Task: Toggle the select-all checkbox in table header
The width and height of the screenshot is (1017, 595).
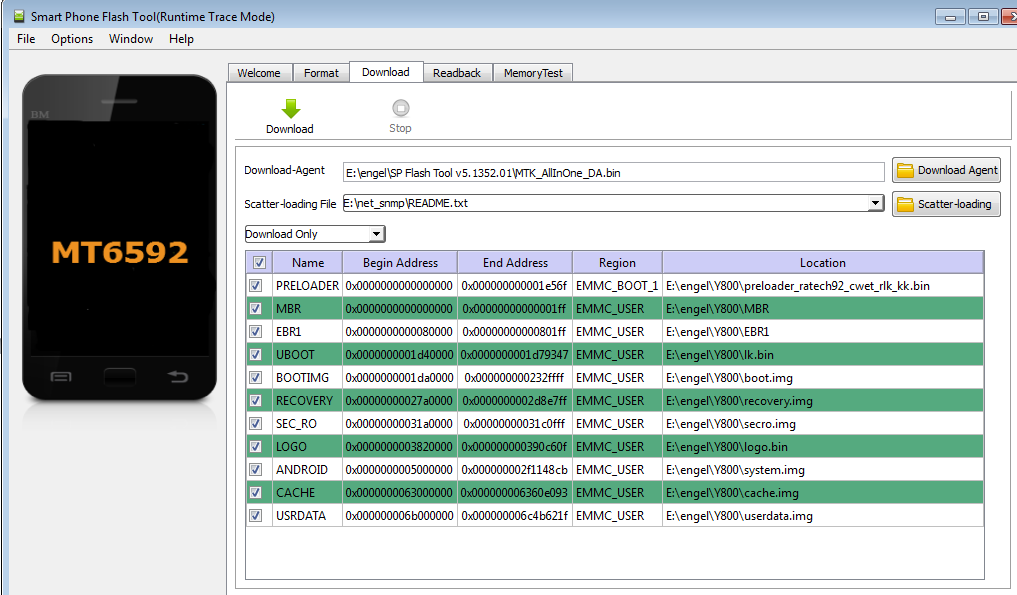Action: point(259,263)
